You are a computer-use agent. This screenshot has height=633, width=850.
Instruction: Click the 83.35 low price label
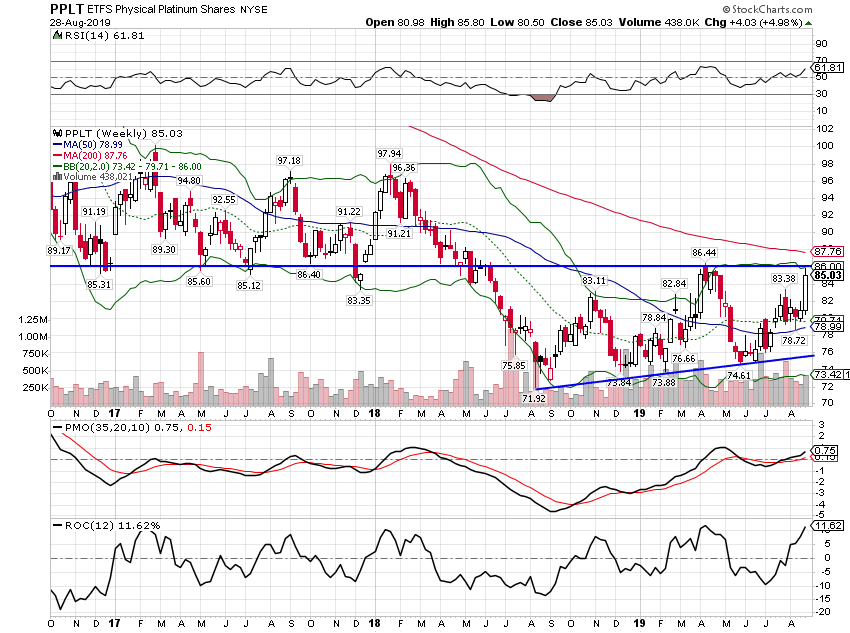point(359,301)
